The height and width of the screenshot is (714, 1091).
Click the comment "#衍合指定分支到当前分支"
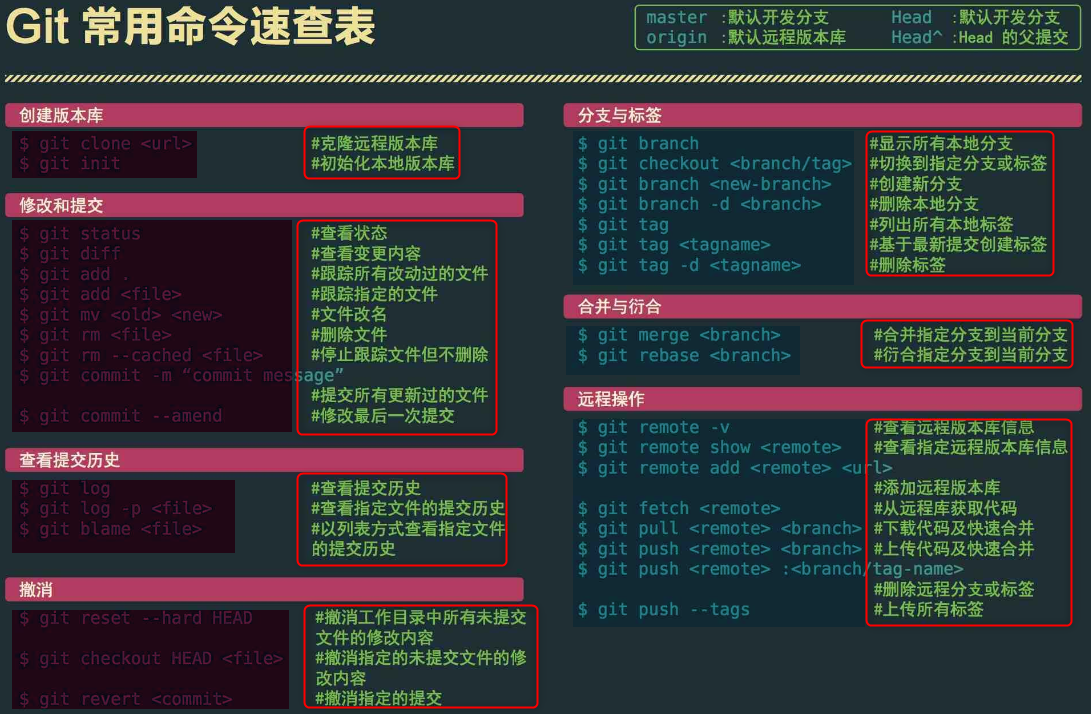point(971,355)
